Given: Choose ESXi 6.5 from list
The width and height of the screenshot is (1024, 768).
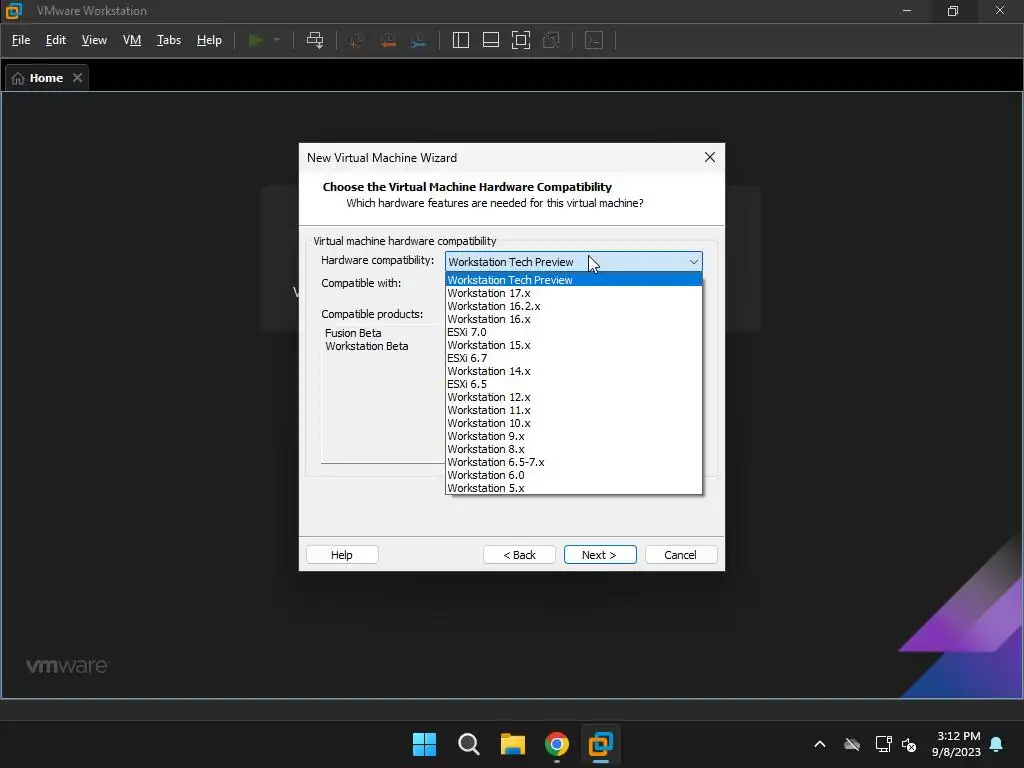Looking at the screenshot, I should click(x=573, y=385).
